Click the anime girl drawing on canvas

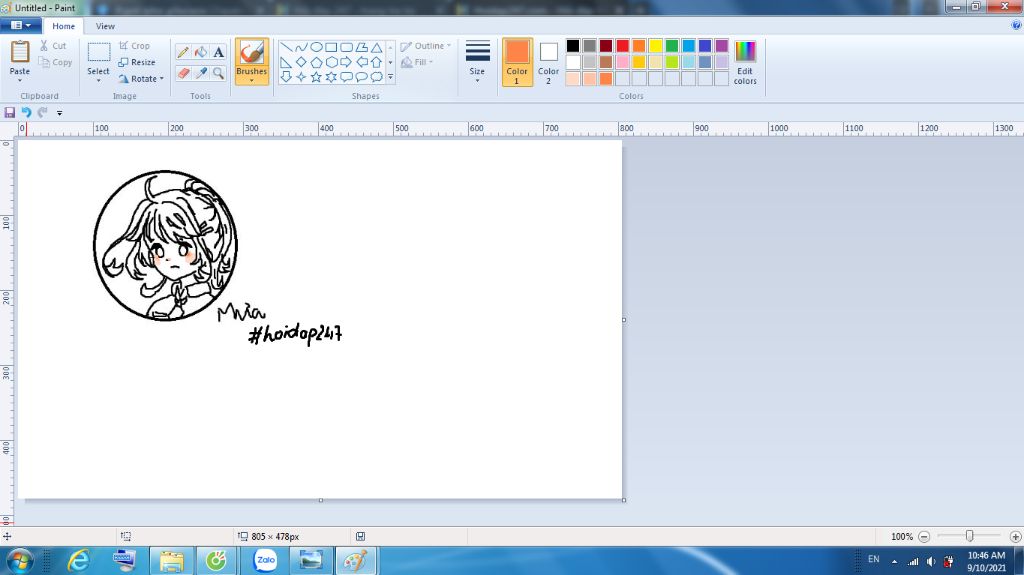click(165, 246)
